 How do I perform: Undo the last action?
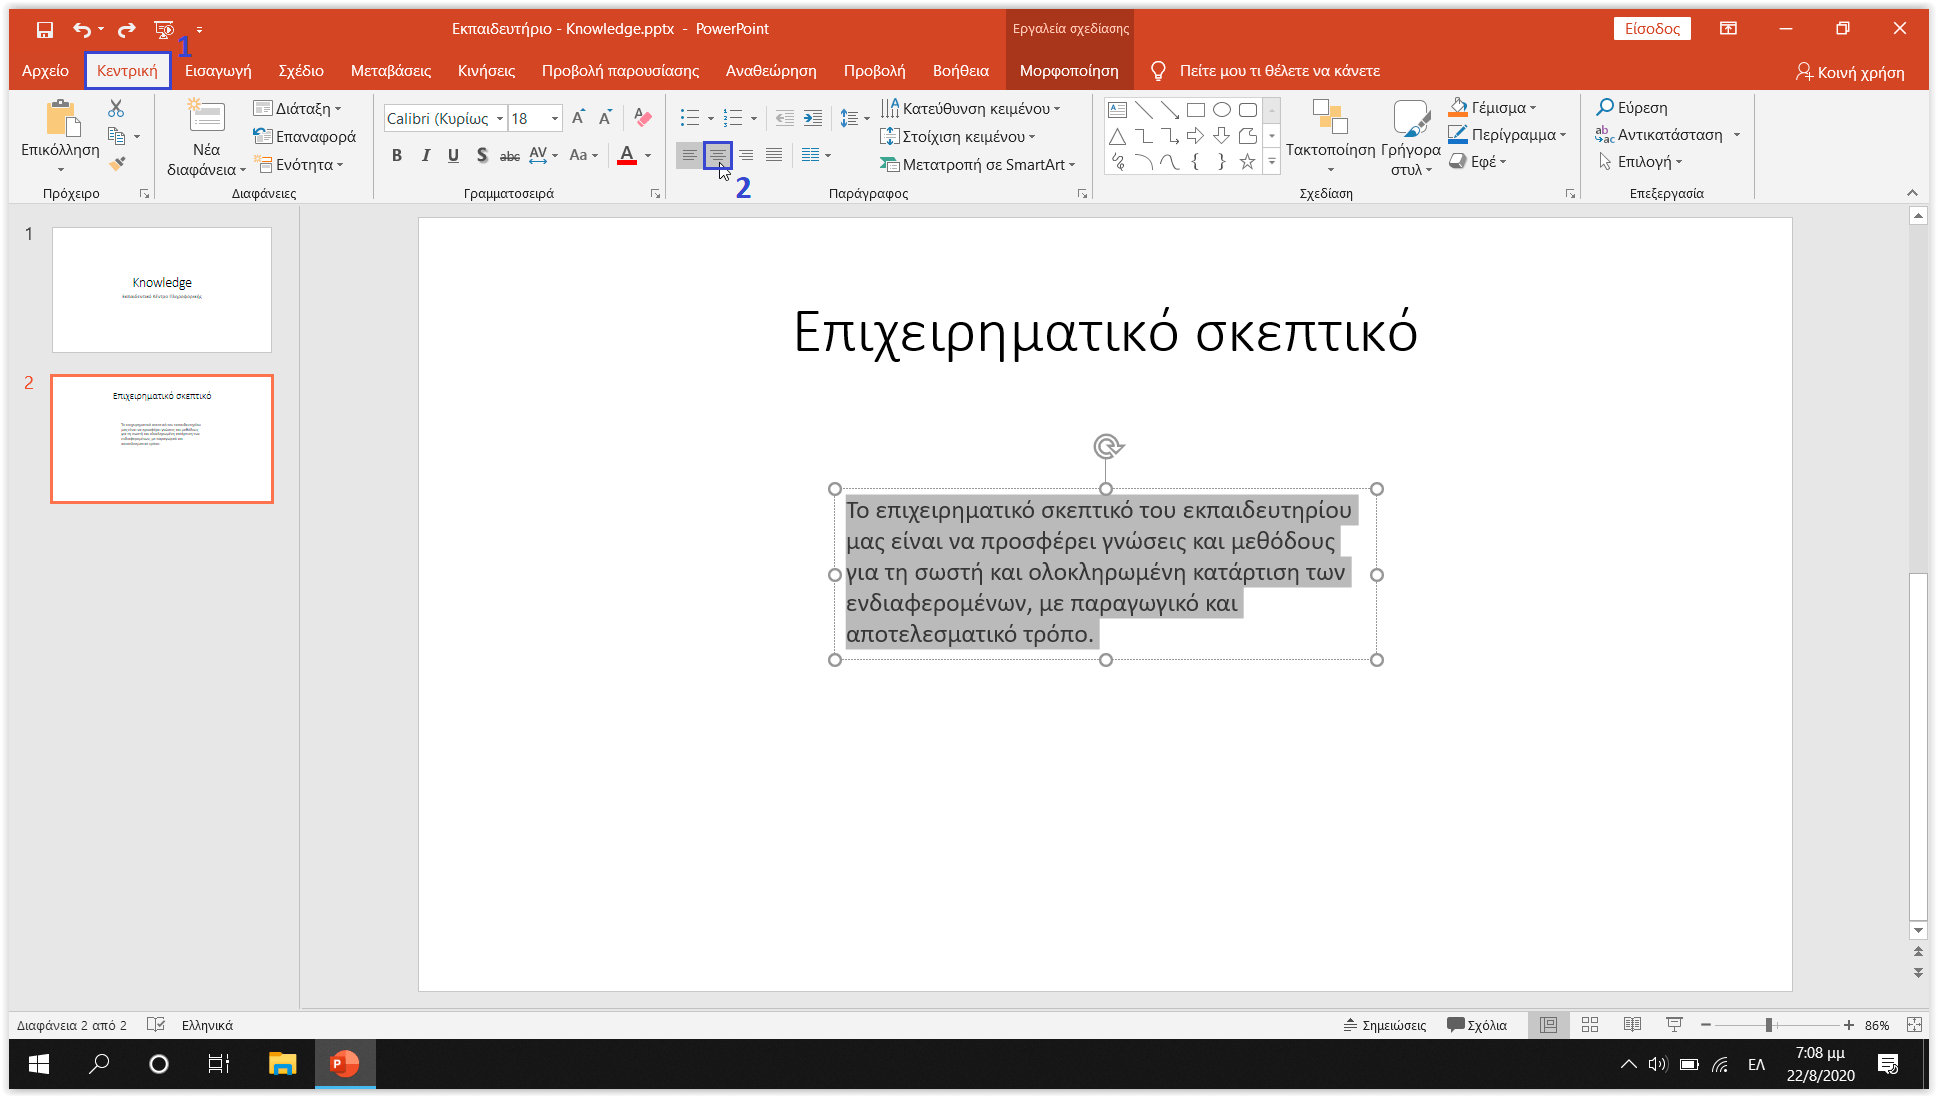click(x=81, y=30)
